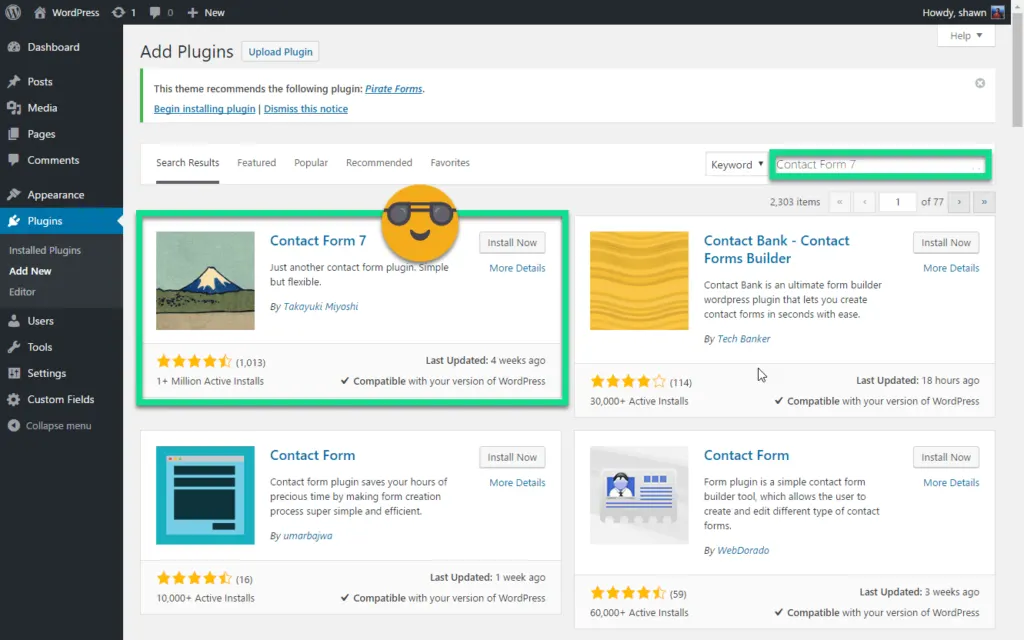Screen dimensions: 1024x640
Task: Click the Tools wrench icon in sidebar
Action: (x=14, y=347)
